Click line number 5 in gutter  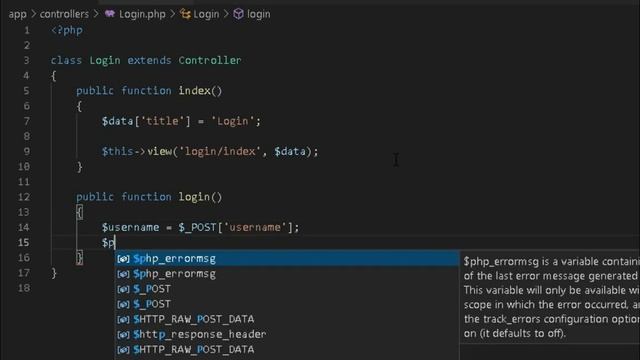click(x=27, y=91)
